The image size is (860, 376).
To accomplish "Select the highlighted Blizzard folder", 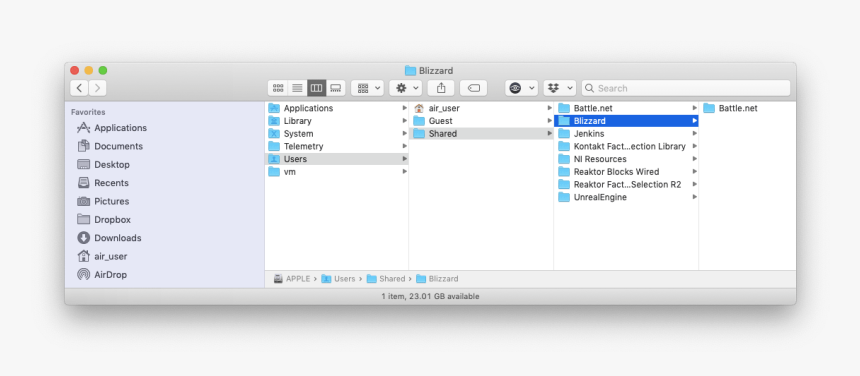I will [x=626, y=121].
